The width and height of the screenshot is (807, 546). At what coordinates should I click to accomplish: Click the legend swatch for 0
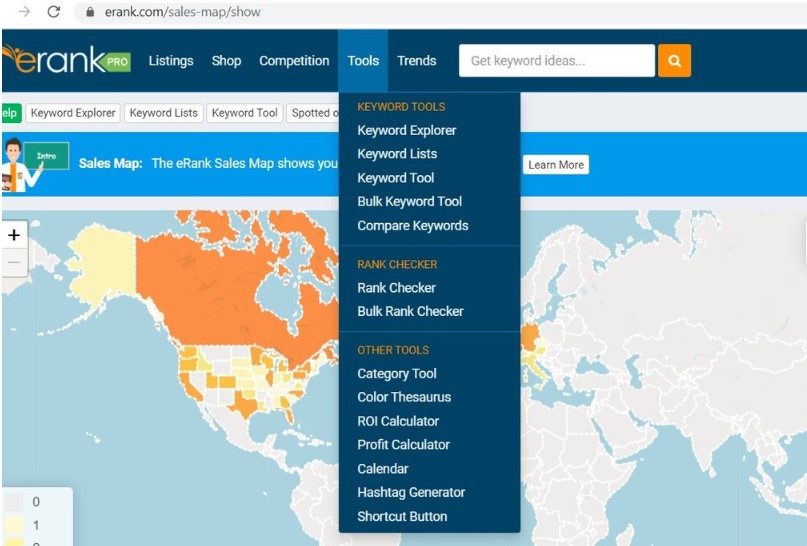pyautogui.click(x=14, y=502)
